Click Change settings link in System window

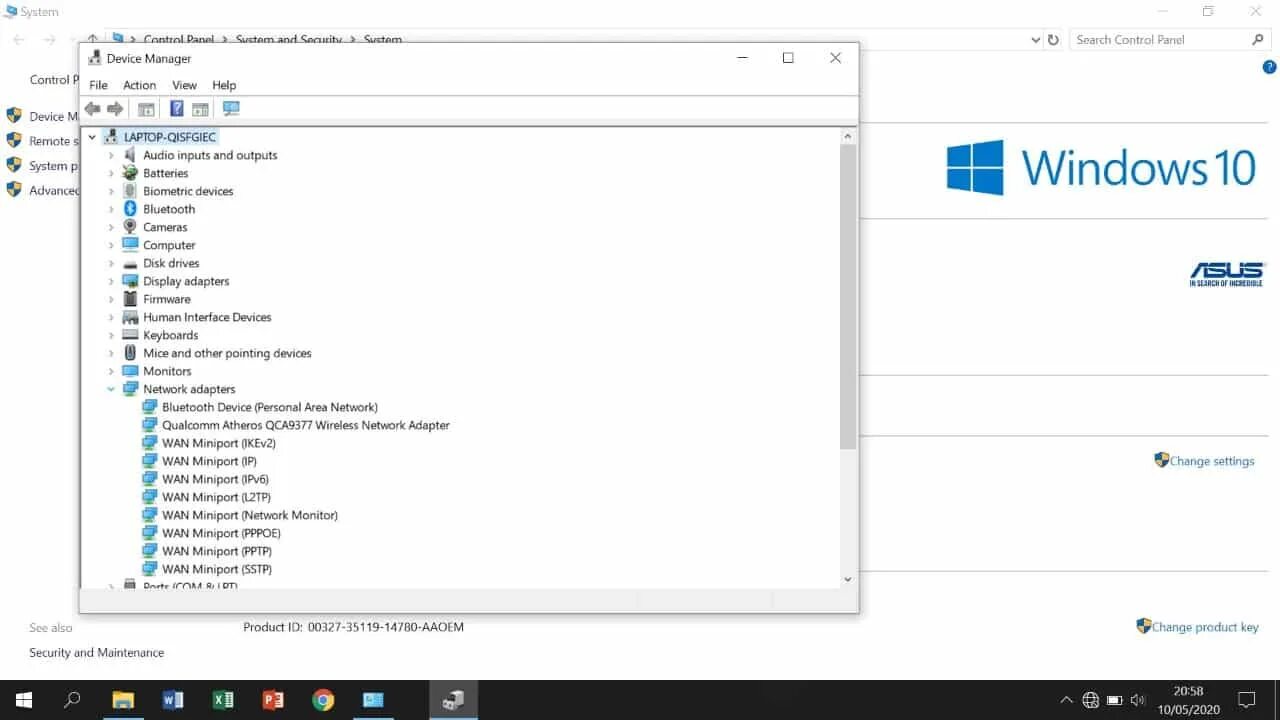[1211, 461]
